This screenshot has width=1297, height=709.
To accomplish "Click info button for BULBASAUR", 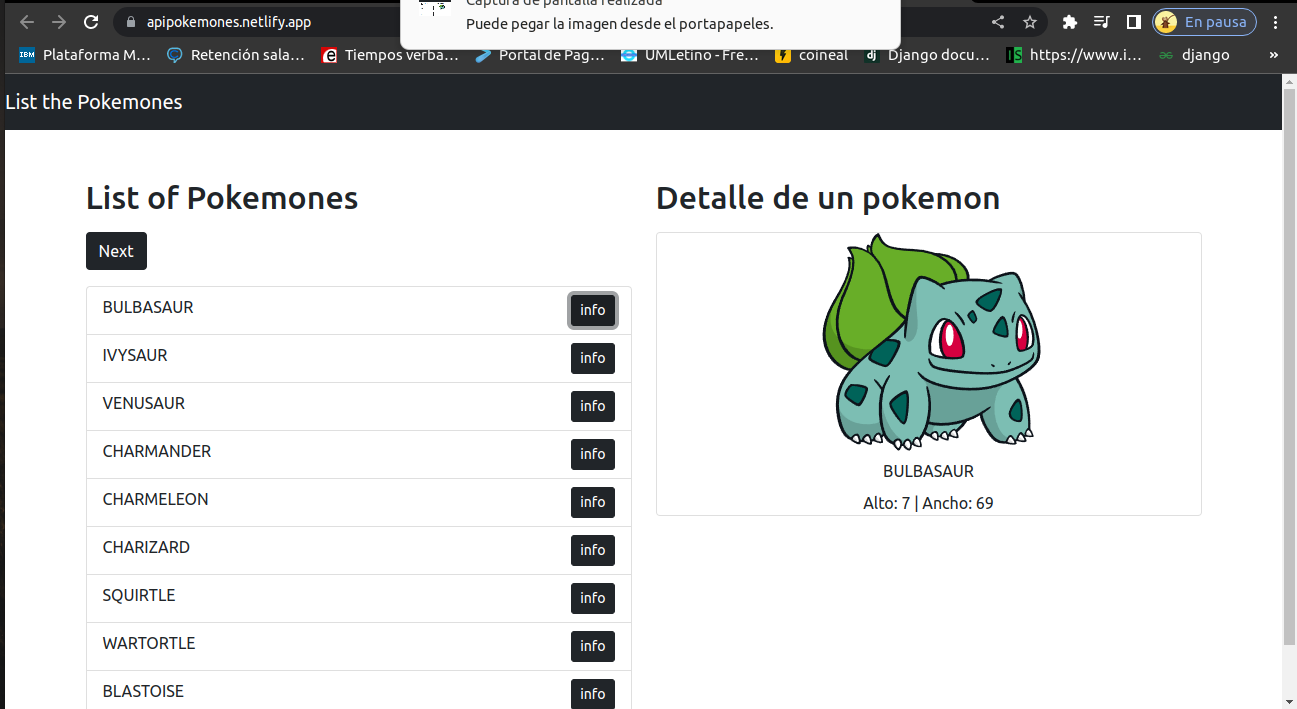I will pos(593,310).
